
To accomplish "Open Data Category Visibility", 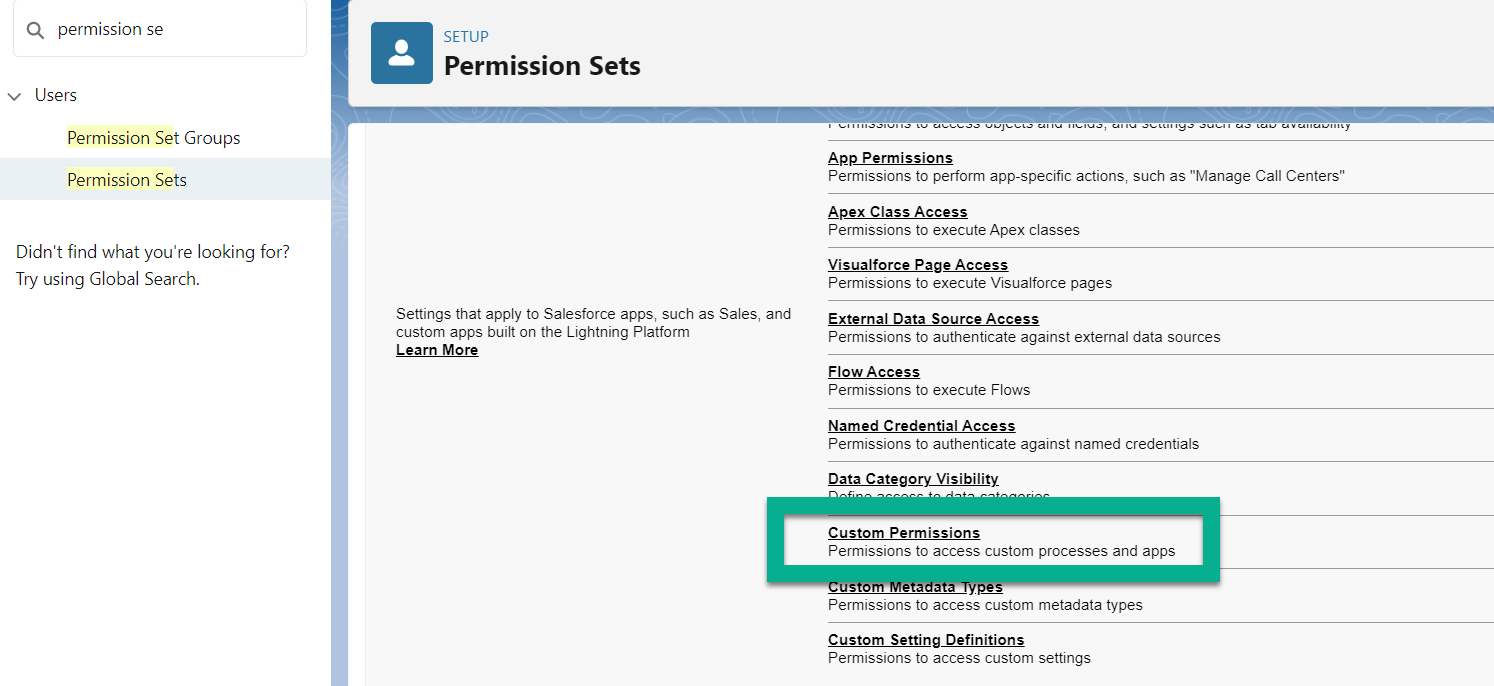I will 913,478.
